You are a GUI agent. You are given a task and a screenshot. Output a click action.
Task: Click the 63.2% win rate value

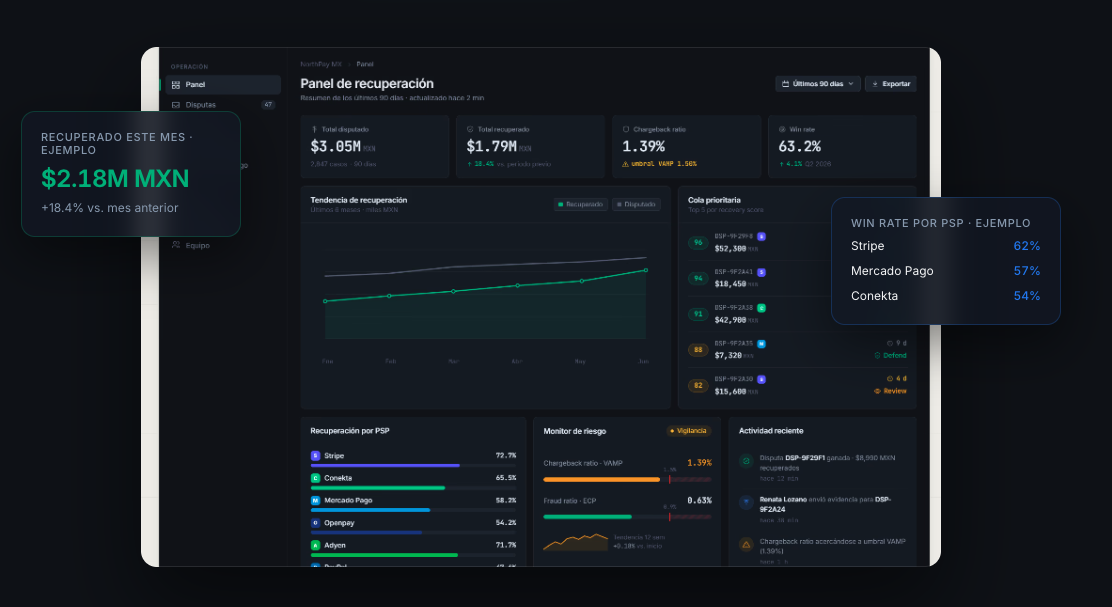point(799,147)
